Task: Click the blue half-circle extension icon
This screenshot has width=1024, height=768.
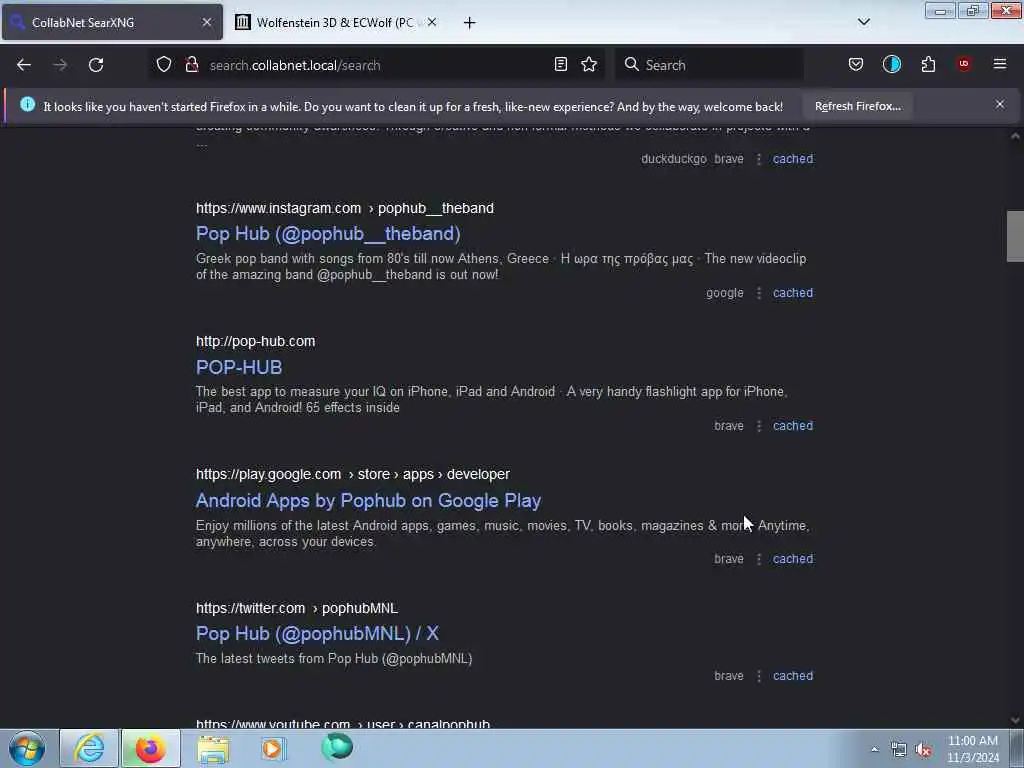Action: [891, 64]
